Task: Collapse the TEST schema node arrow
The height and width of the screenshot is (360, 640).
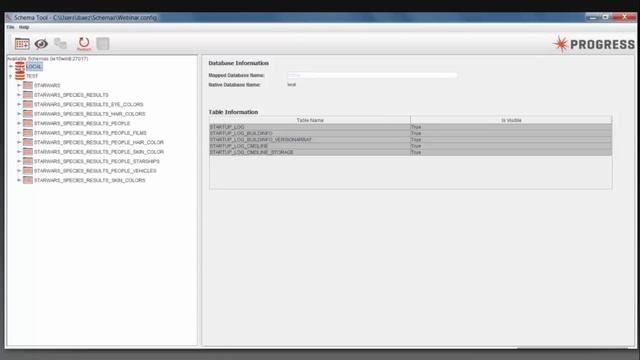Action: [x=11, y=76]
